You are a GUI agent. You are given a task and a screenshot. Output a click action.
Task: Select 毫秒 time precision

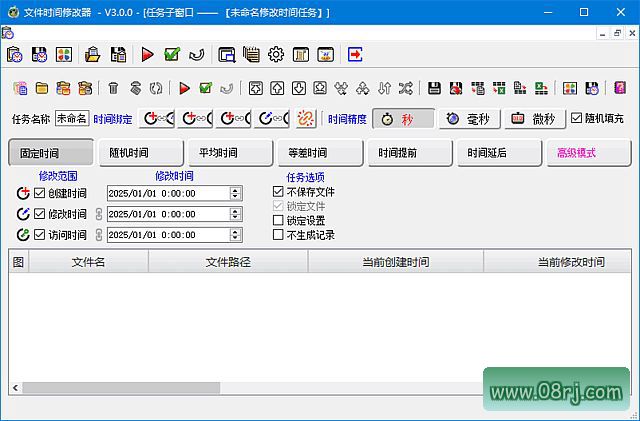[469, 119]
